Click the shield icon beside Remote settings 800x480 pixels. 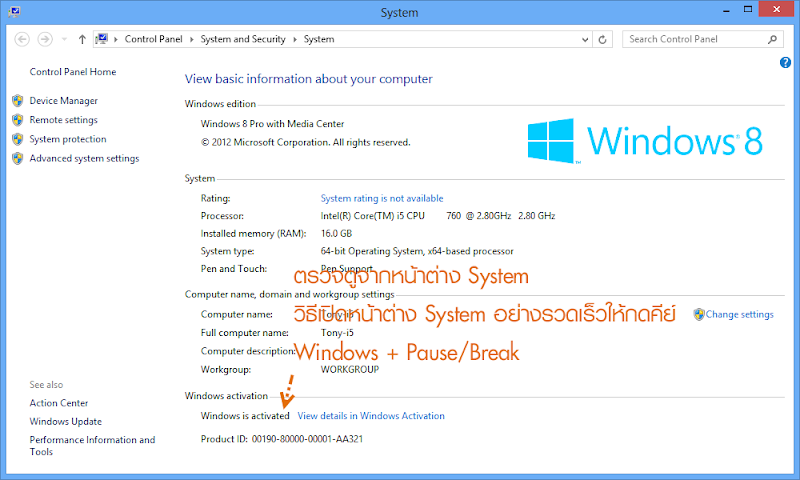click(18, 120)
